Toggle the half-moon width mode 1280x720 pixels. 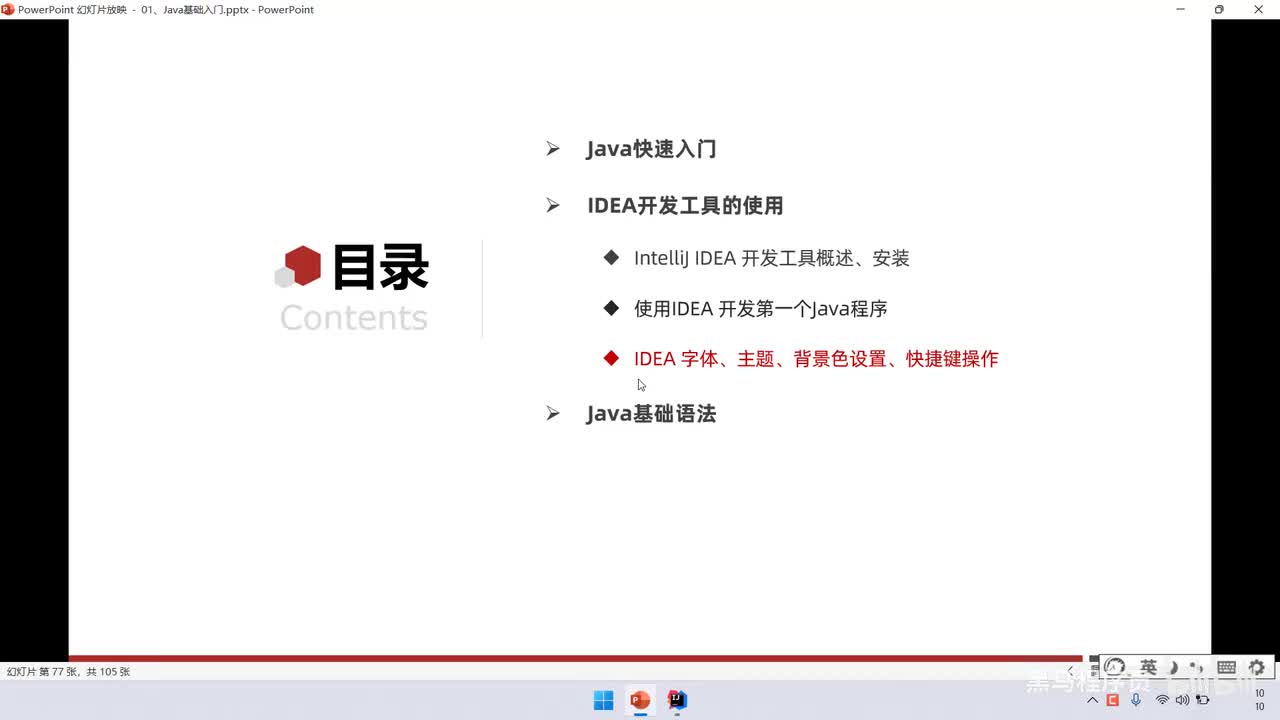click(x=1174, y=667)
